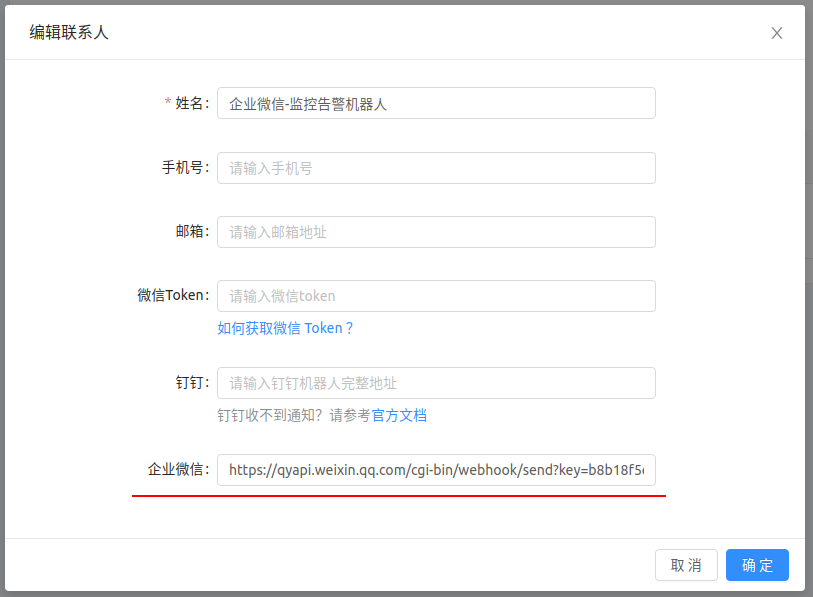Click into the 邮箱 email address field
The width and height of the screenshot is (813, 597).
pos(436,232)
